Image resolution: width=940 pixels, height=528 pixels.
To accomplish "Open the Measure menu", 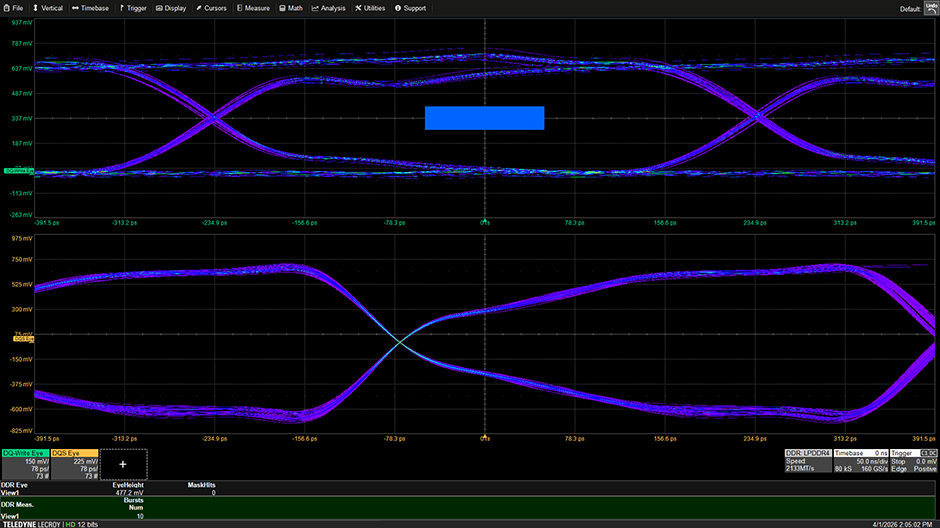I will pyautogui.click(x=255, y=8).
